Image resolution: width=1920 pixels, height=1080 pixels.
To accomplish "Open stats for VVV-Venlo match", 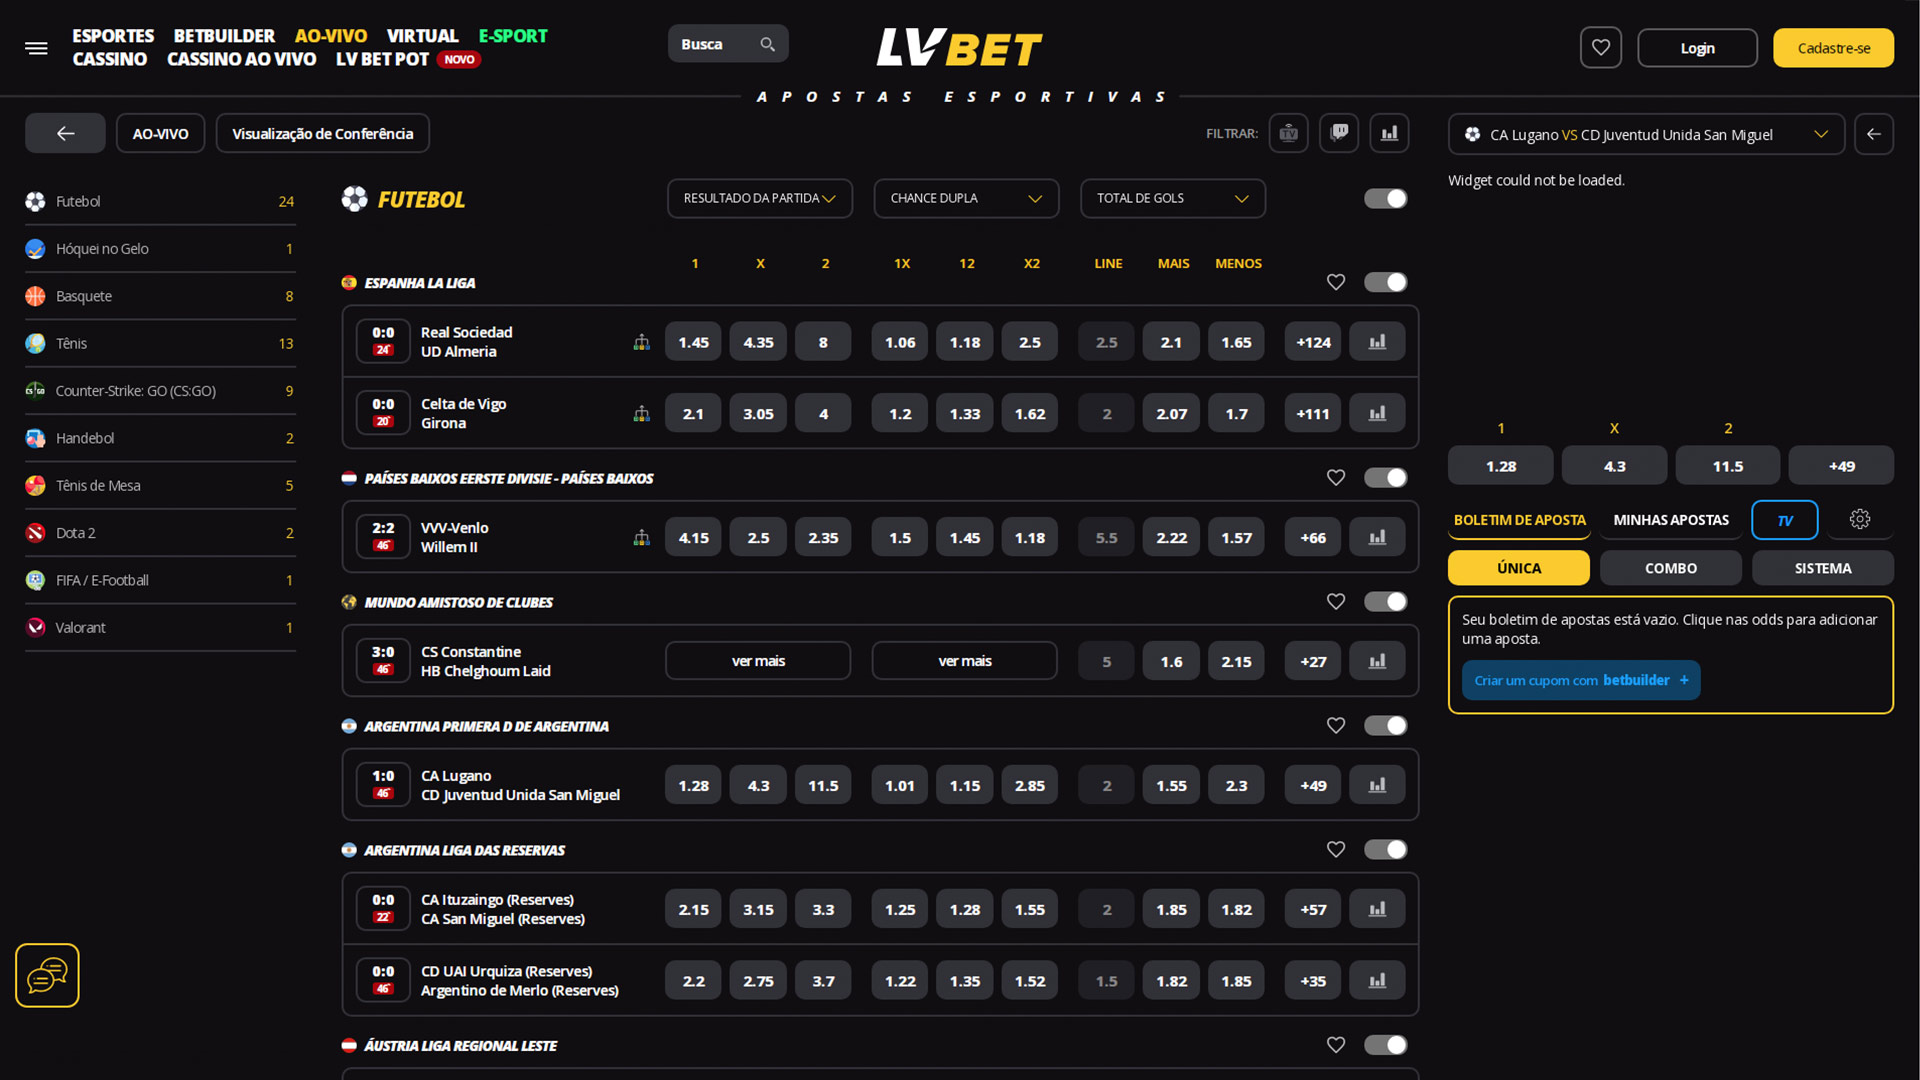I will click(x=1377, y=537).
